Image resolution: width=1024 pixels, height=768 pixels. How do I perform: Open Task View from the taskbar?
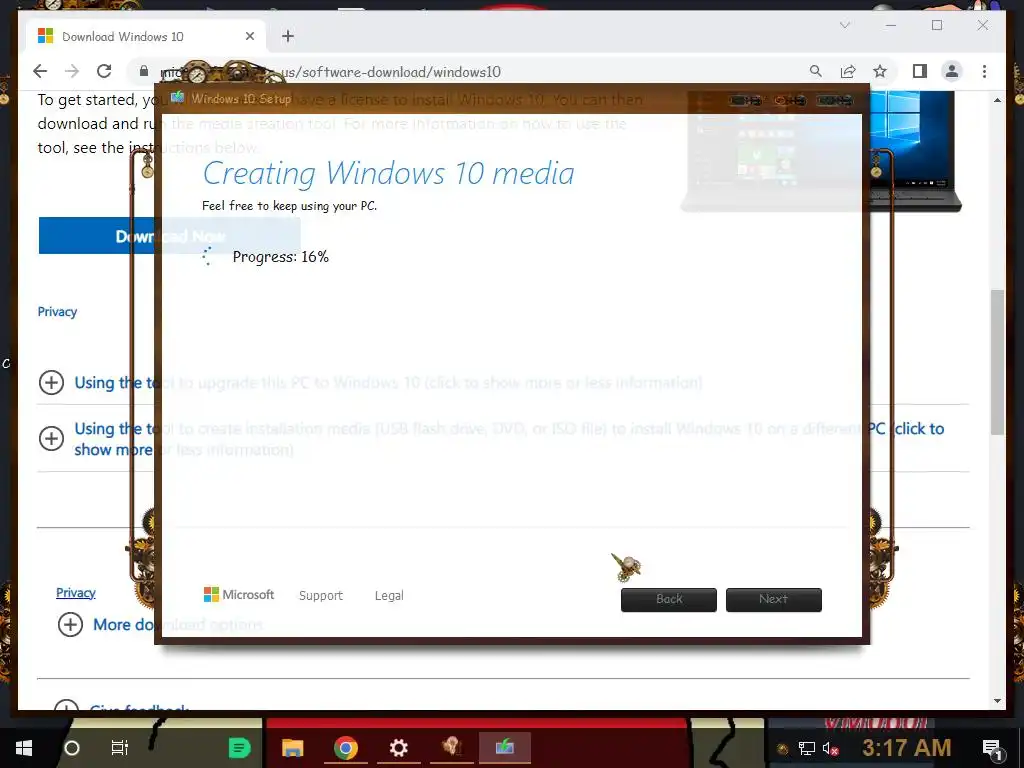tap(120, 748)
